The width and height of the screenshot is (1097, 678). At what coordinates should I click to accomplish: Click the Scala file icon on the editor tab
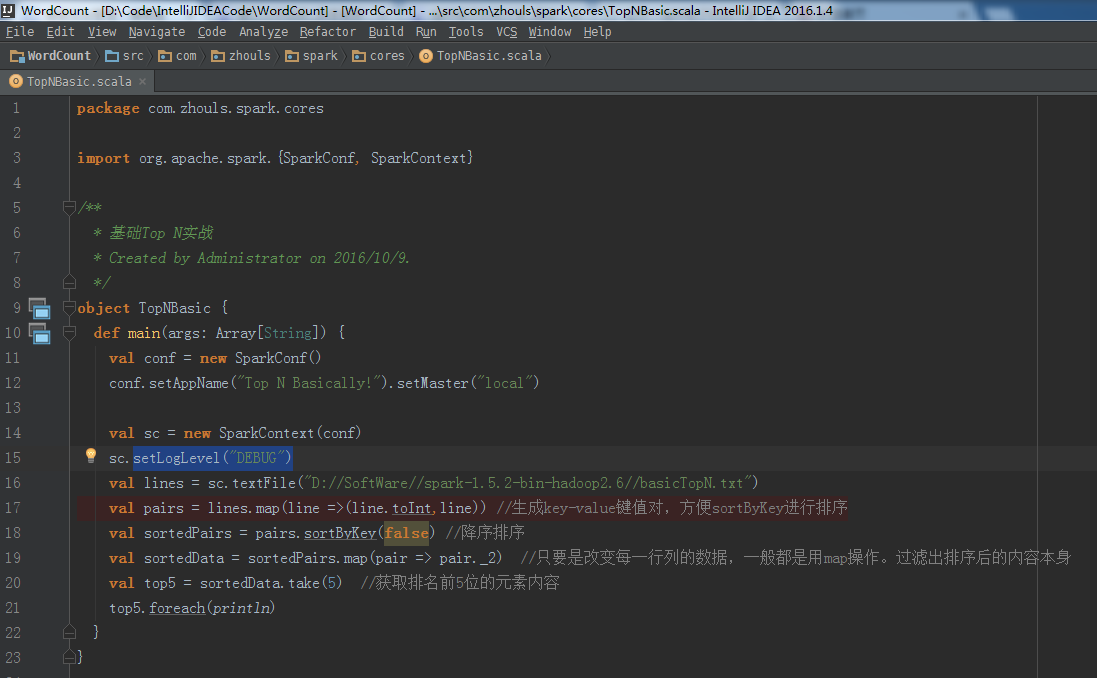(15, 82)
